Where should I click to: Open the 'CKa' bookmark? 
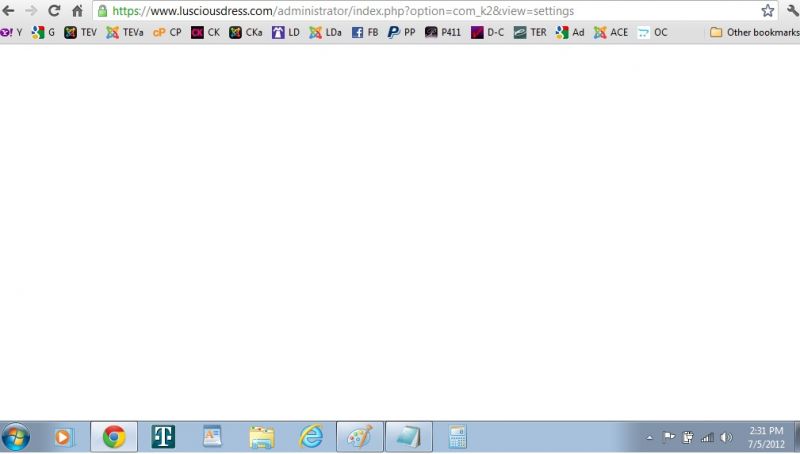click(245, 32)
